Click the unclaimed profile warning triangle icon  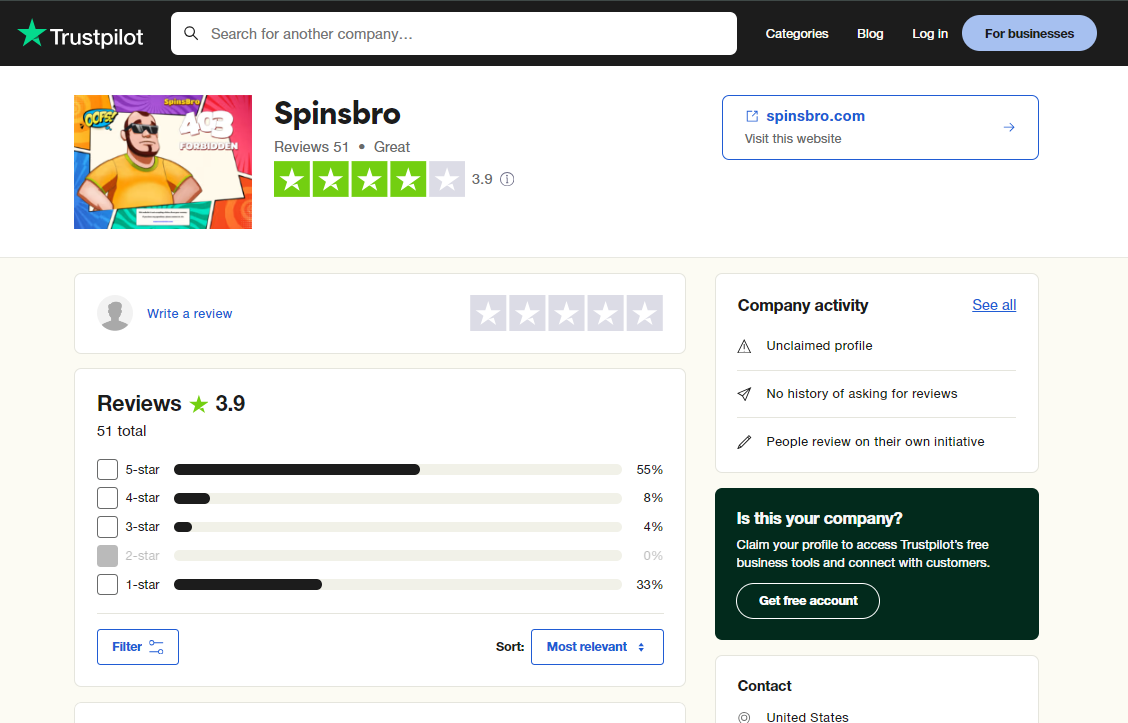click(x=744, y=345)
